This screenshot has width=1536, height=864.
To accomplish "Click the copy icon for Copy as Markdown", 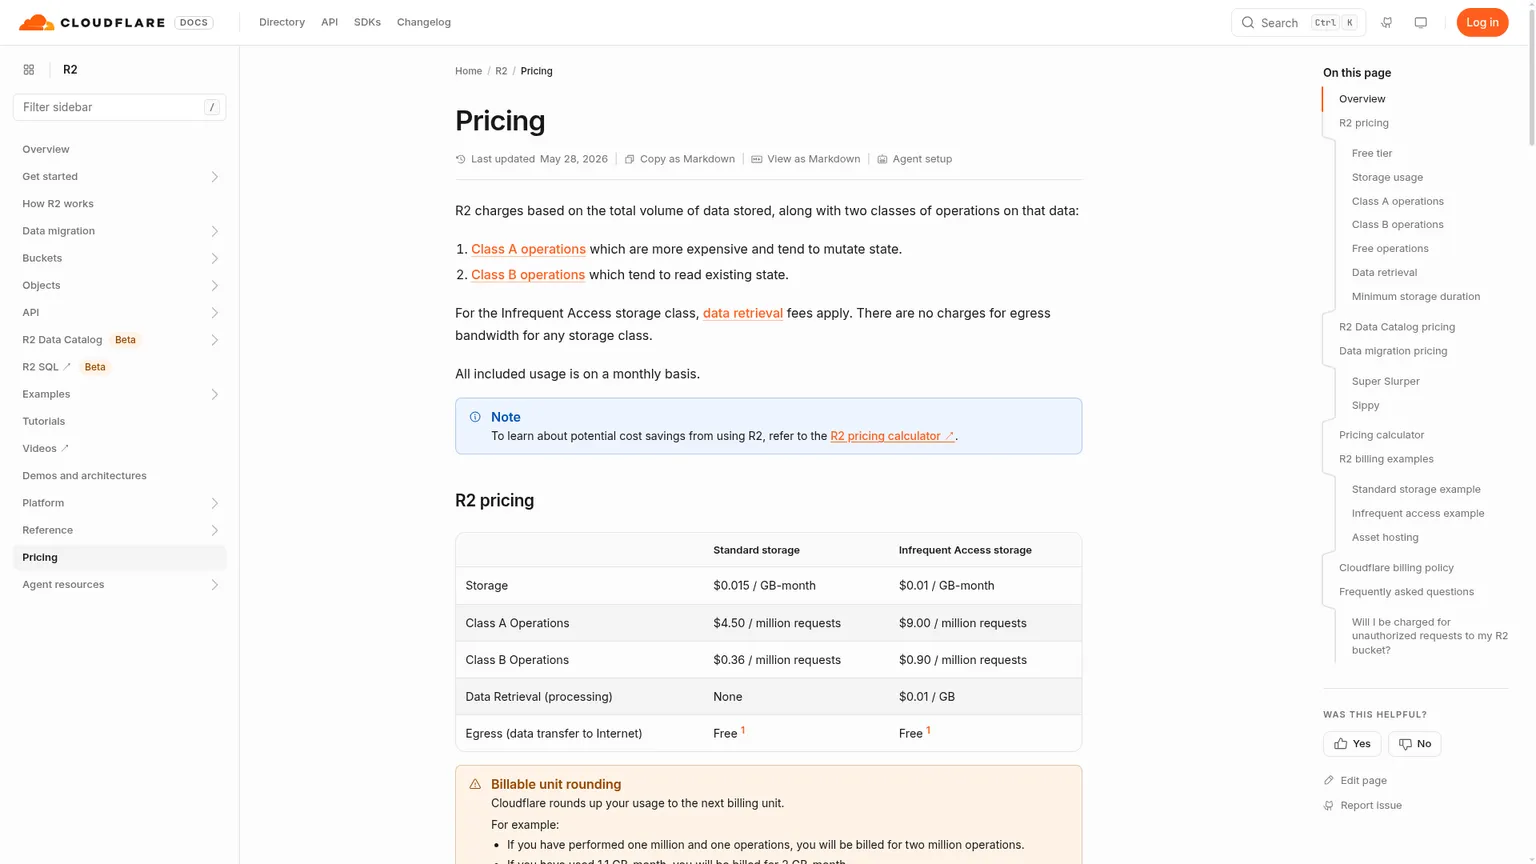I will pos(630,159).
